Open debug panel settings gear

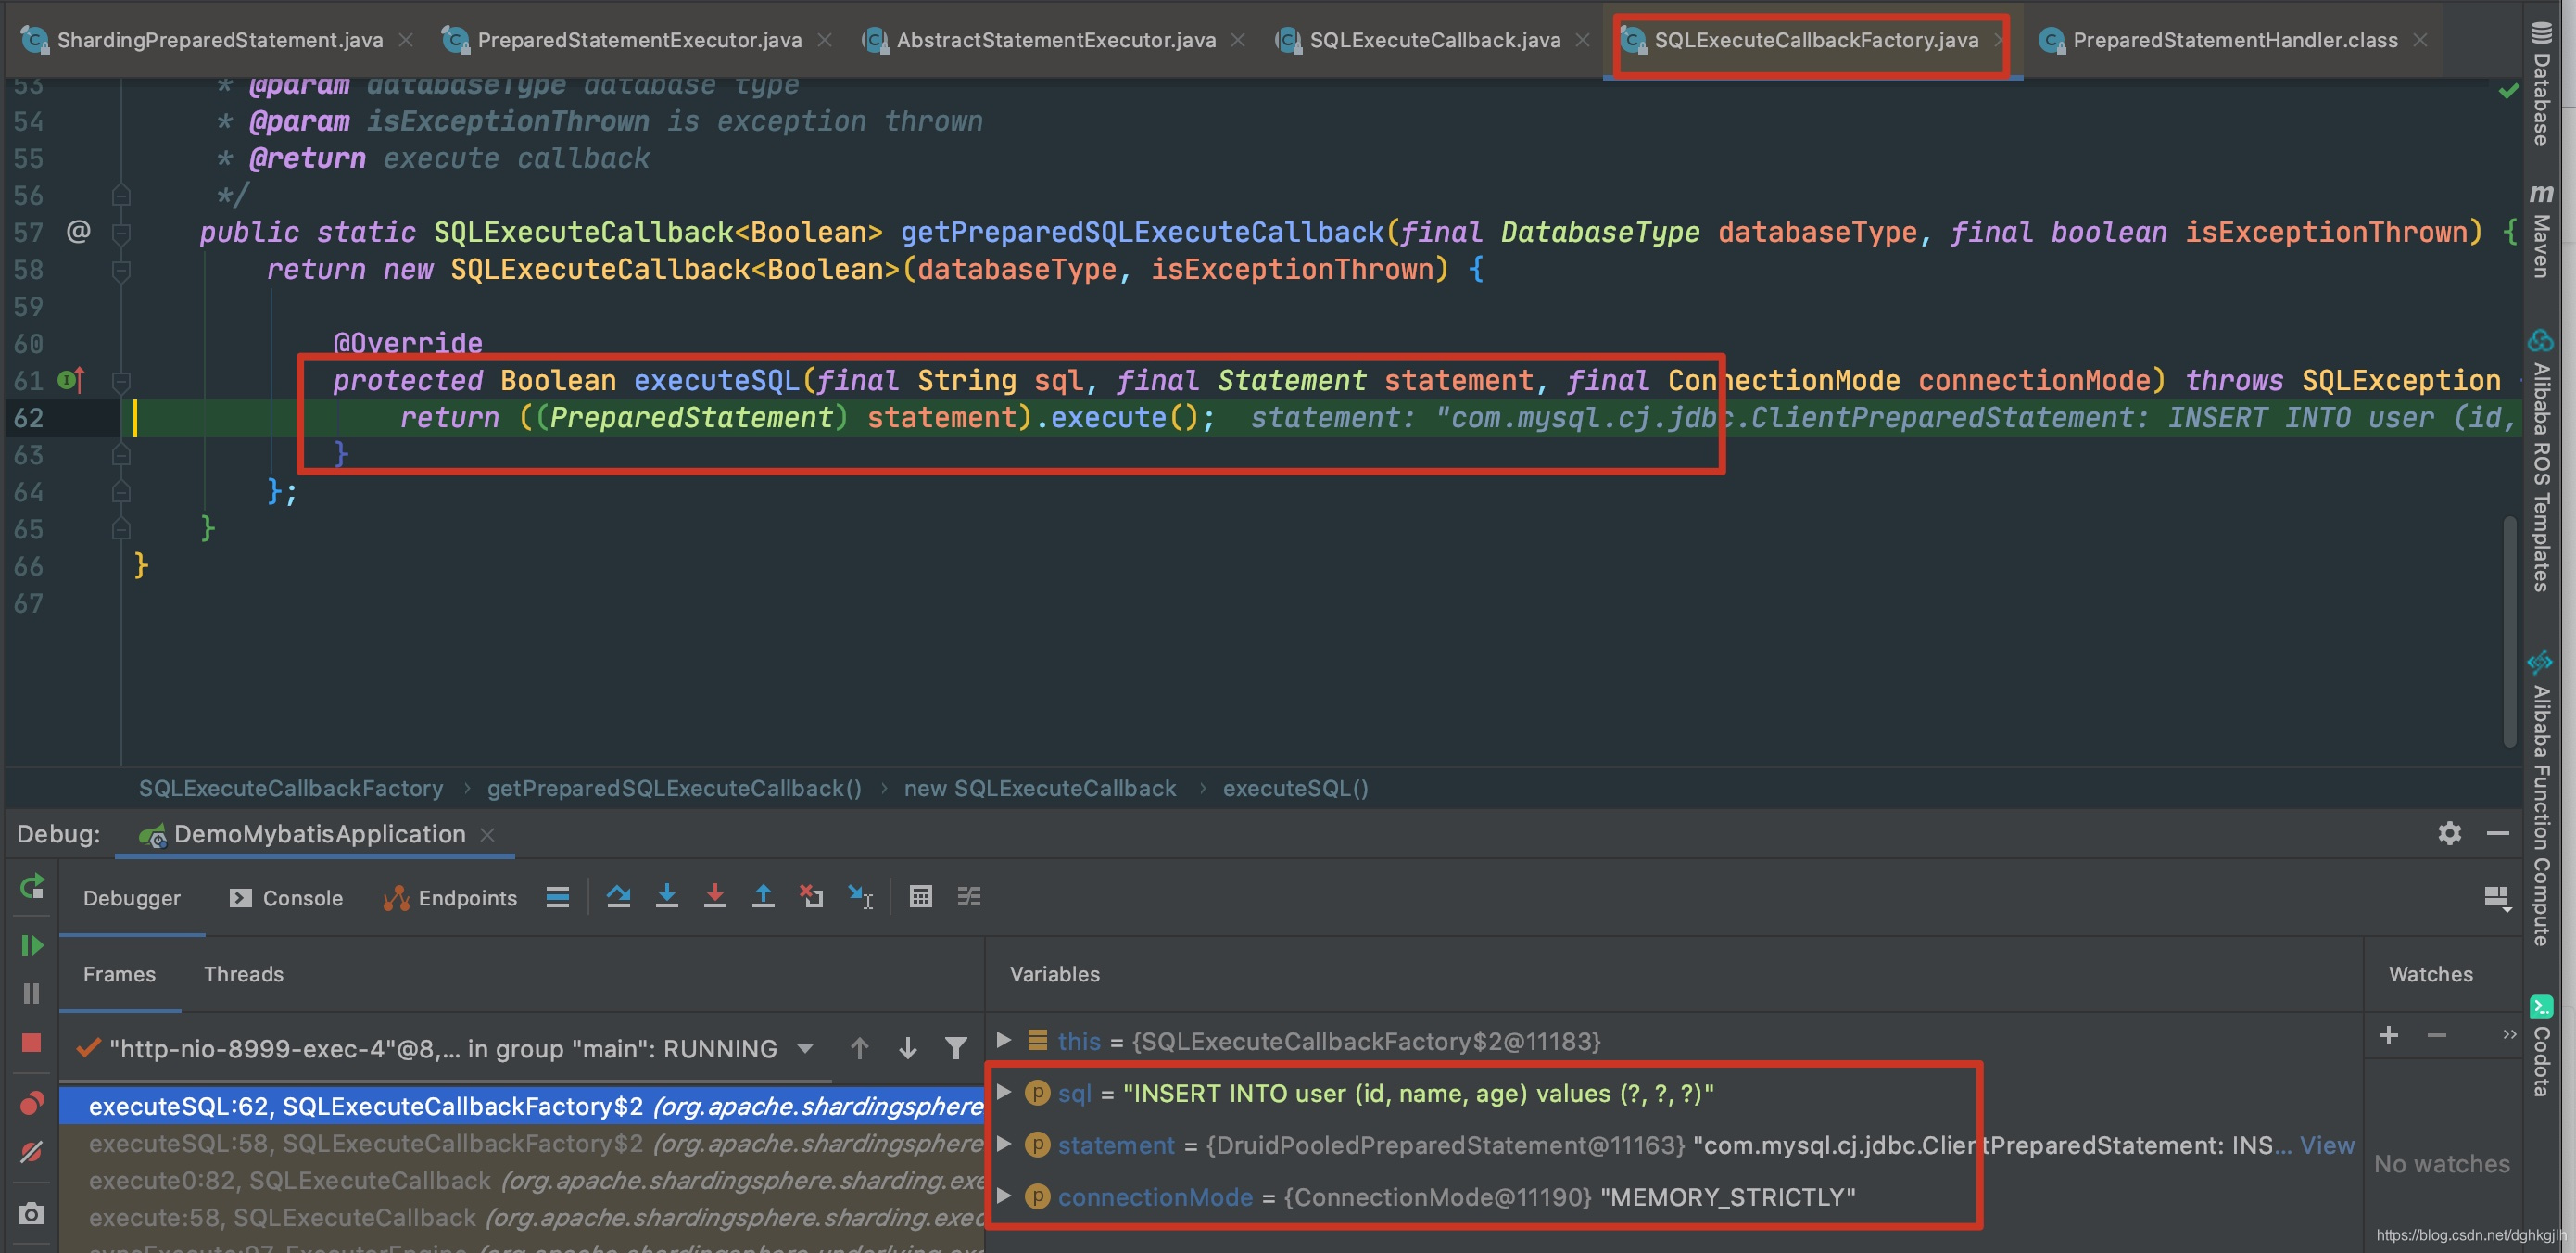point(2449,833)
